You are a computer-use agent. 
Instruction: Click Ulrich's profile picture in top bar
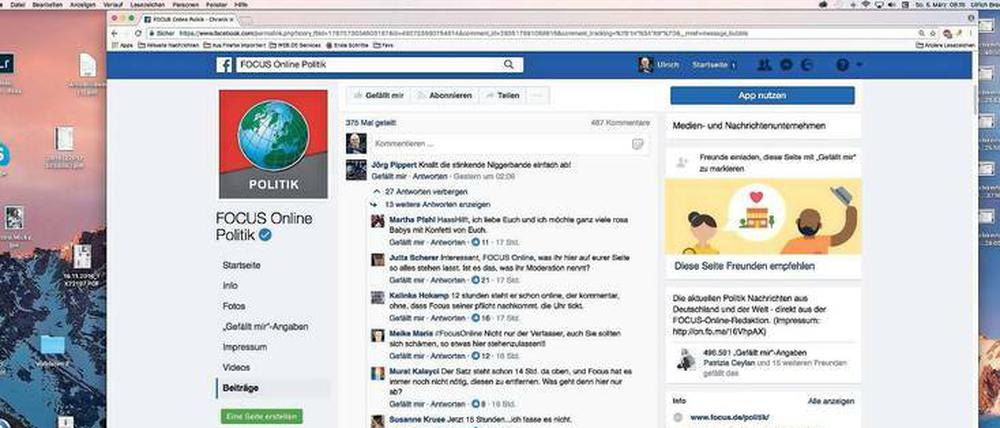(645, 64)
